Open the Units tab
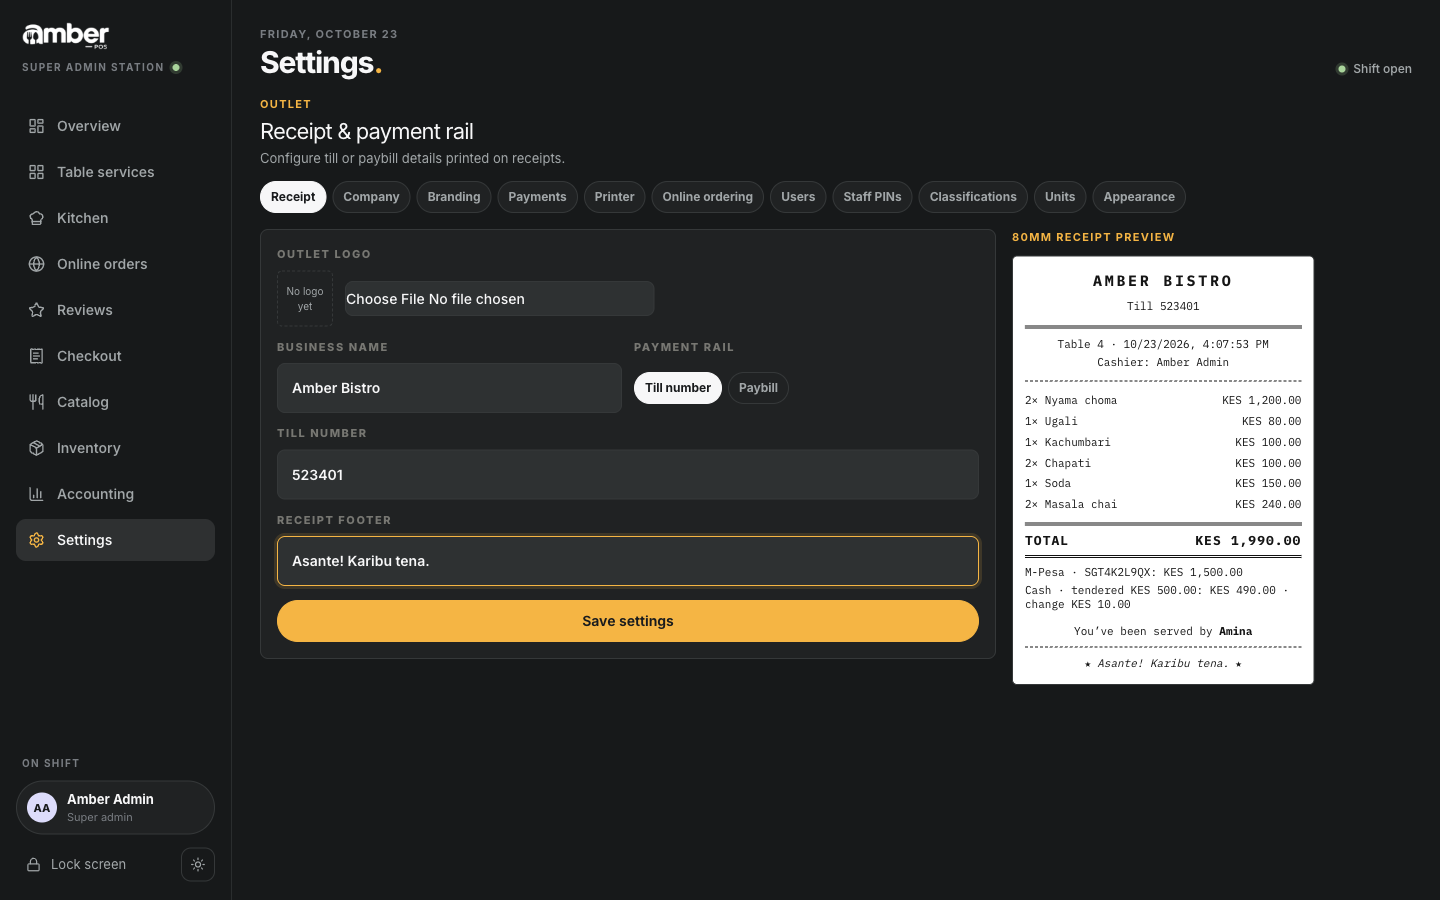This screenshot has width=1440, height=900. click(x=1060, y=197)
